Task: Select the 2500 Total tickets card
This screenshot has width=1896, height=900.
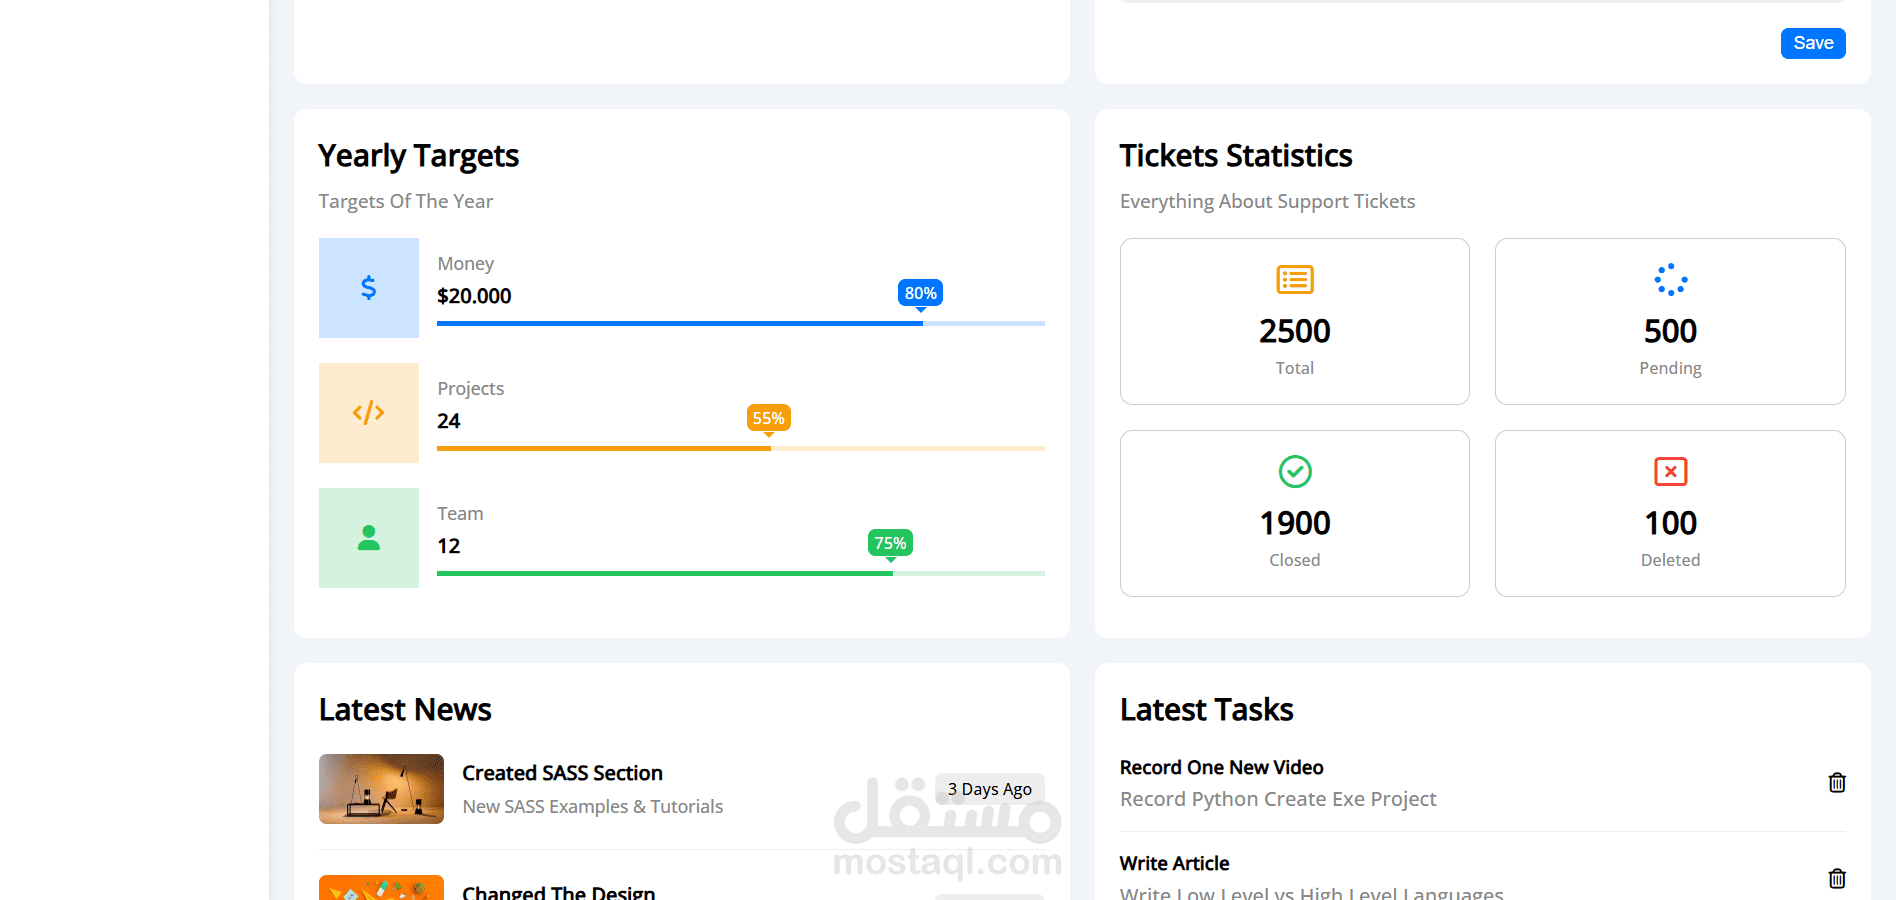Action: point(1294,321)
